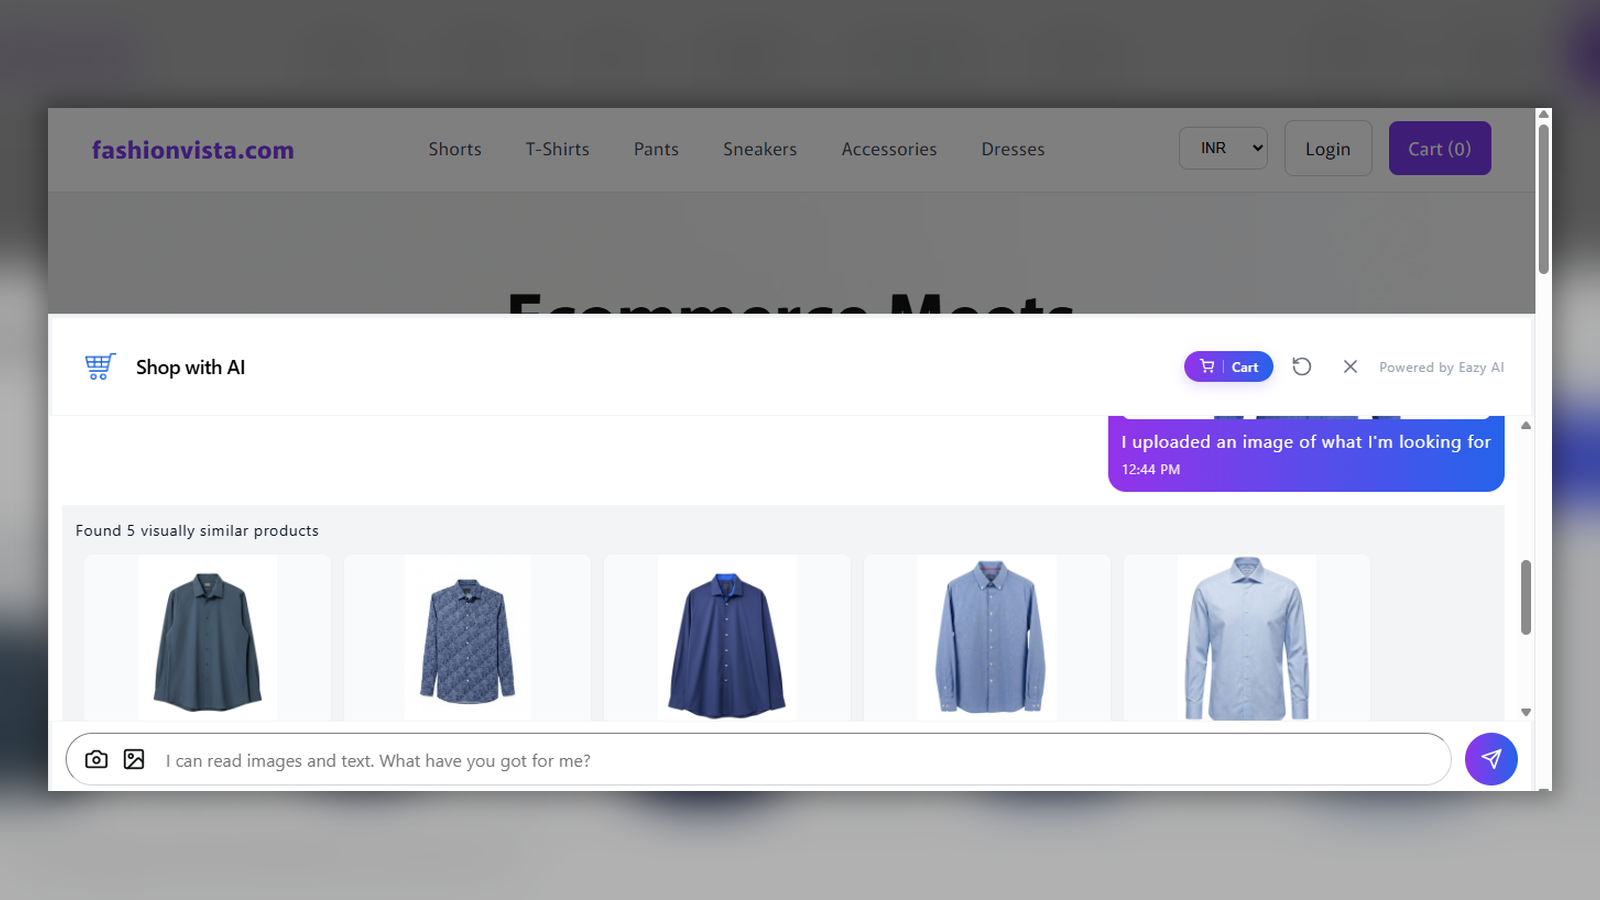Focus the chat message input field
The image size is (1600, 900).
800,760
